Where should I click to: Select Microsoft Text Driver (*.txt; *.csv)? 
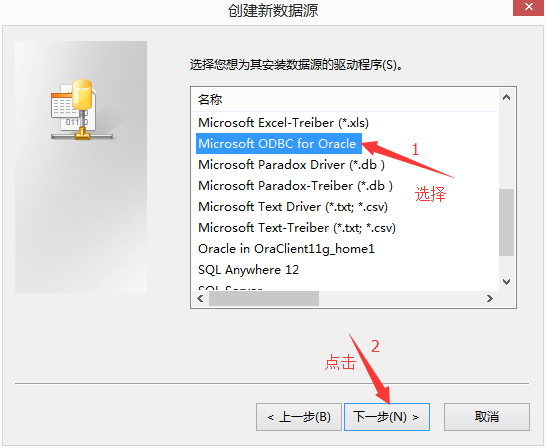click(293, 207)
